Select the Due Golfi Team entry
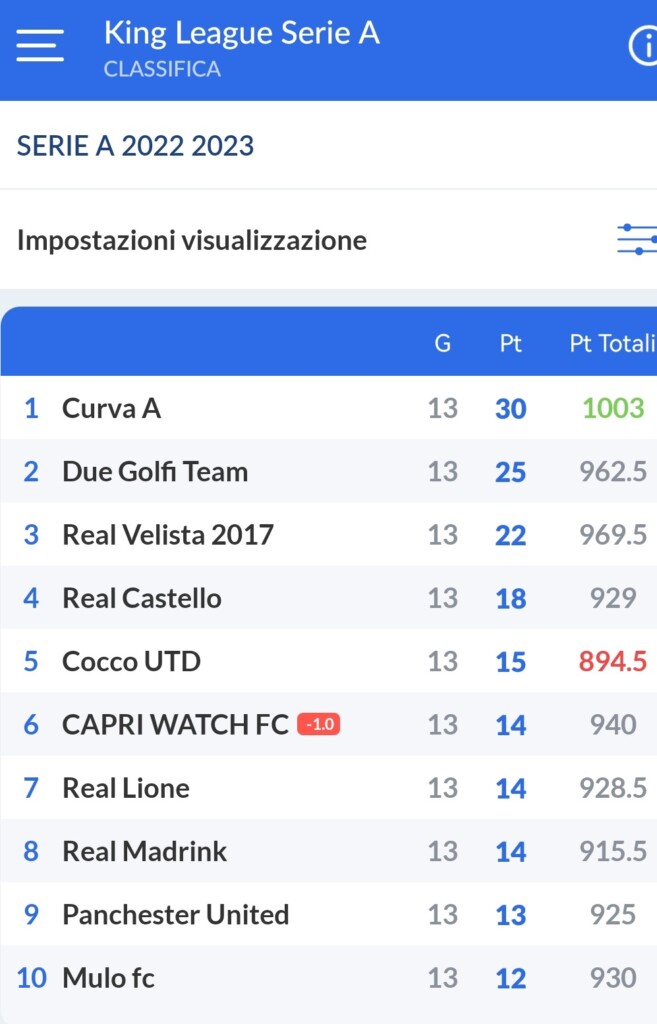The image size is (657, 1024). point(155,471)
